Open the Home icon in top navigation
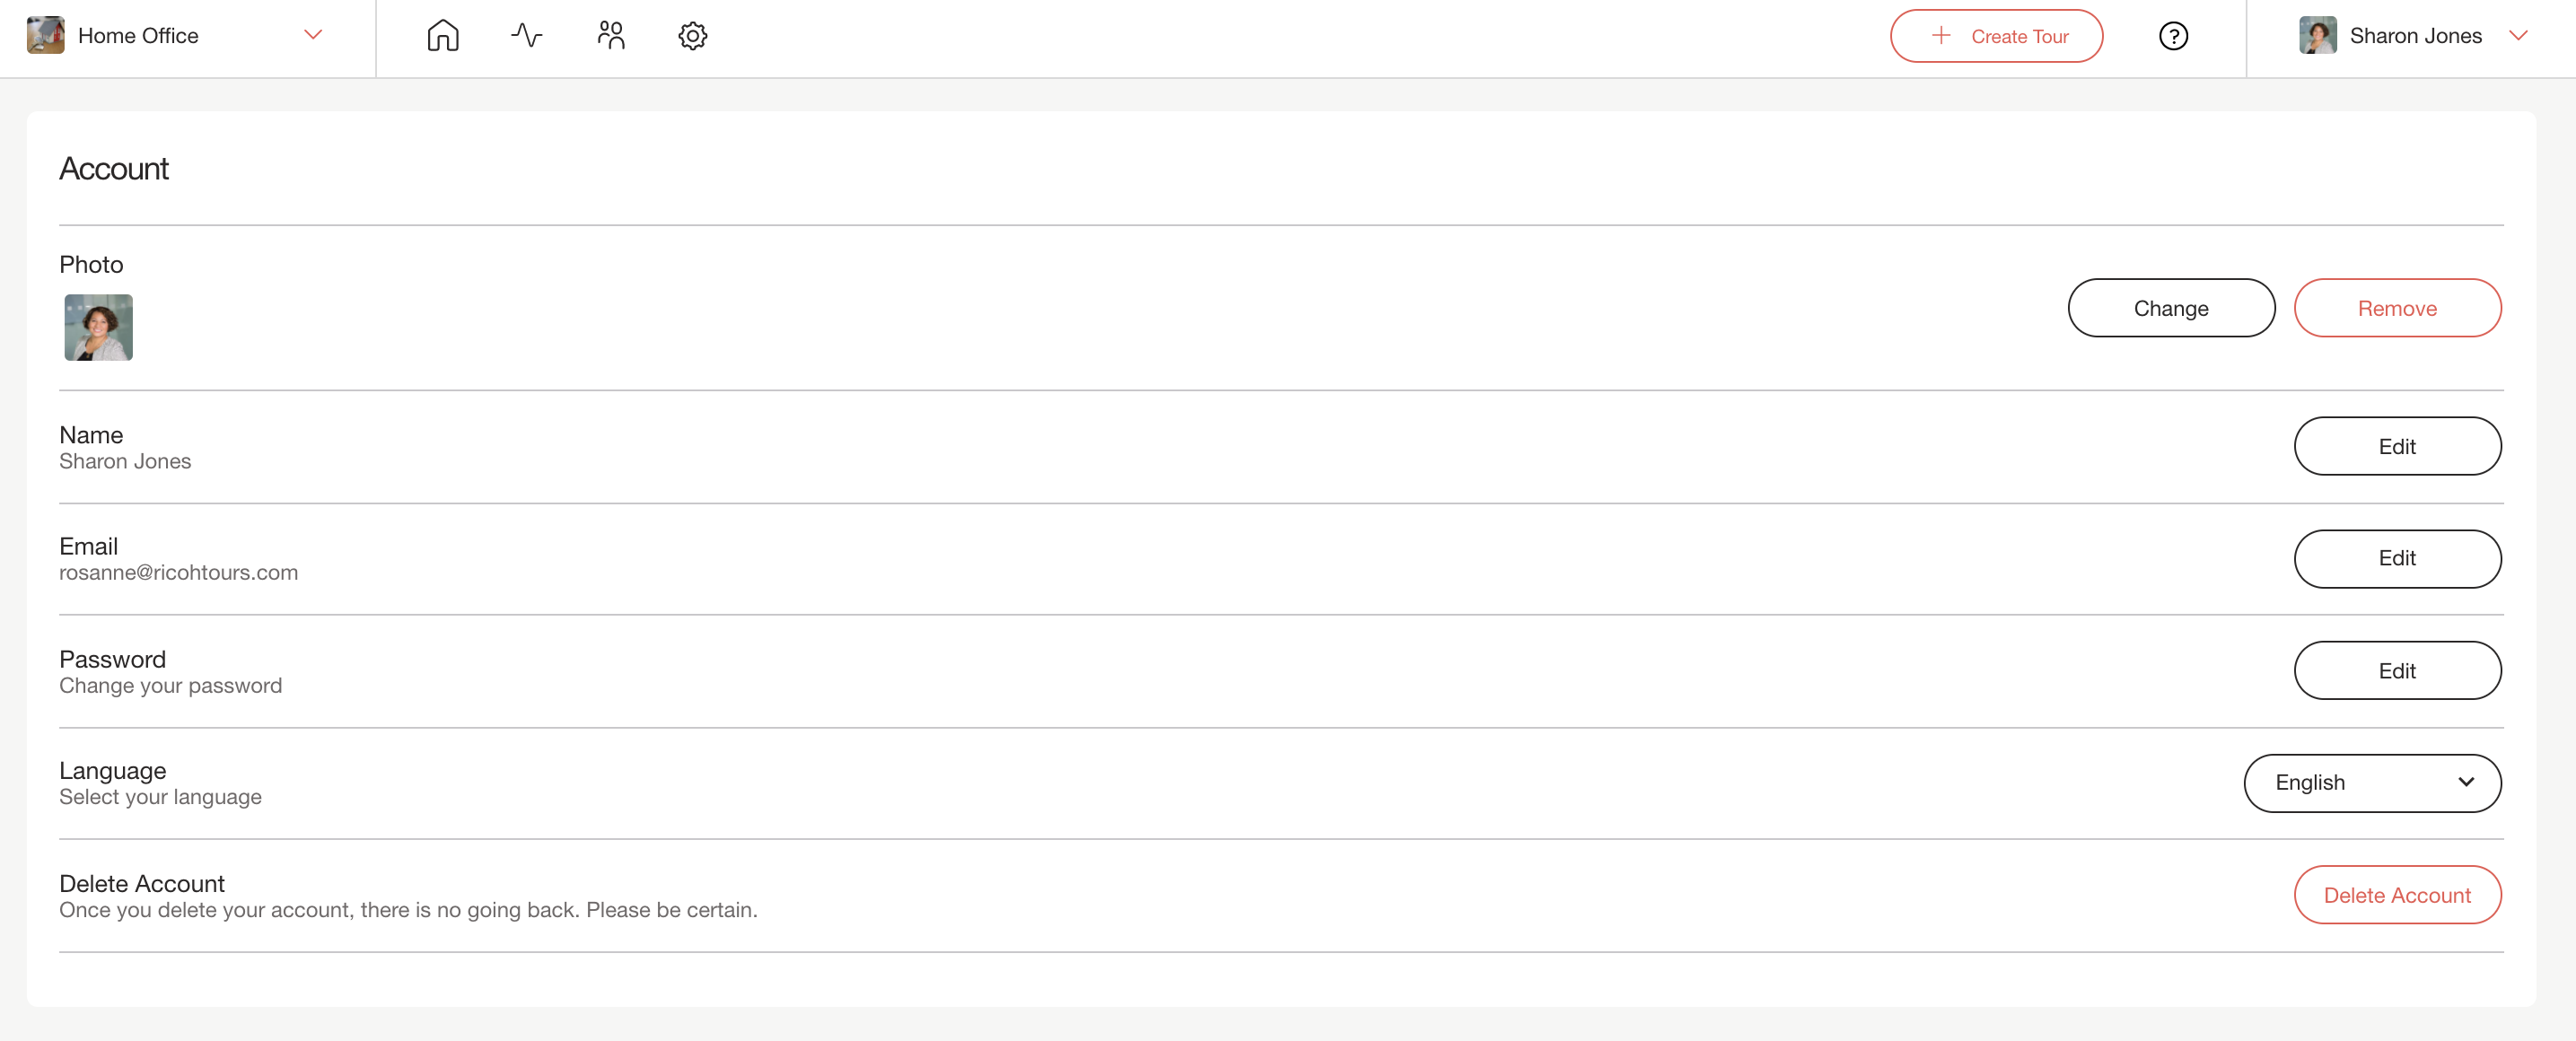 443,36
